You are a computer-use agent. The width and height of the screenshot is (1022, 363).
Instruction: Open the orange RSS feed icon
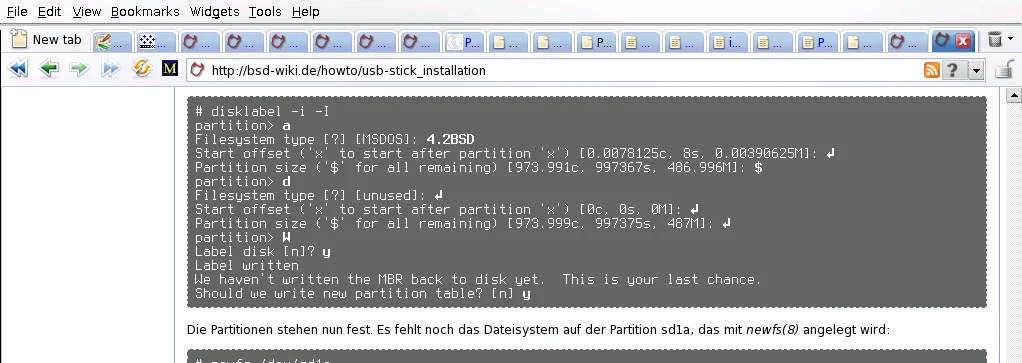tap(931, 70)
